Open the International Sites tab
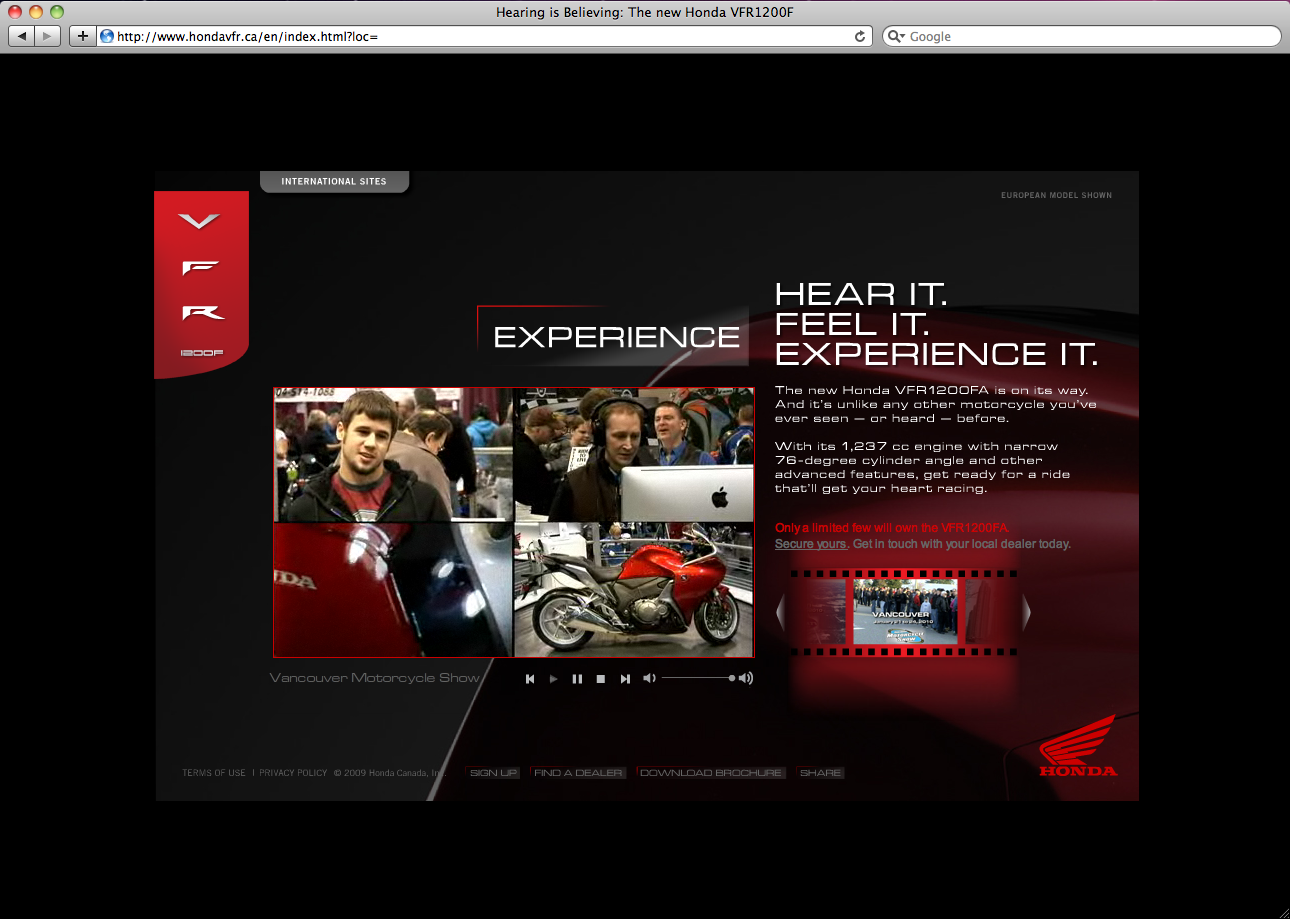Image resolution: width=1290 pixels, height=919 pixels. 334,182
